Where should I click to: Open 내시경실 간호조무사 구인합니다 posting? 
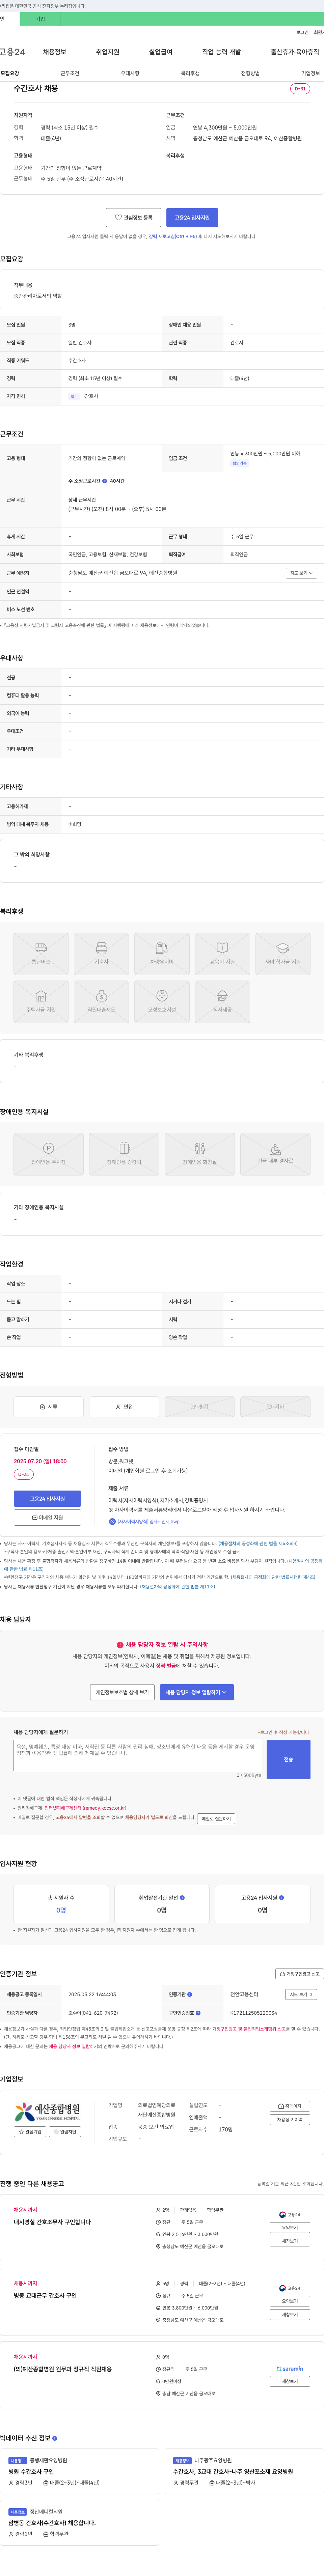(x=52, y=2222)
